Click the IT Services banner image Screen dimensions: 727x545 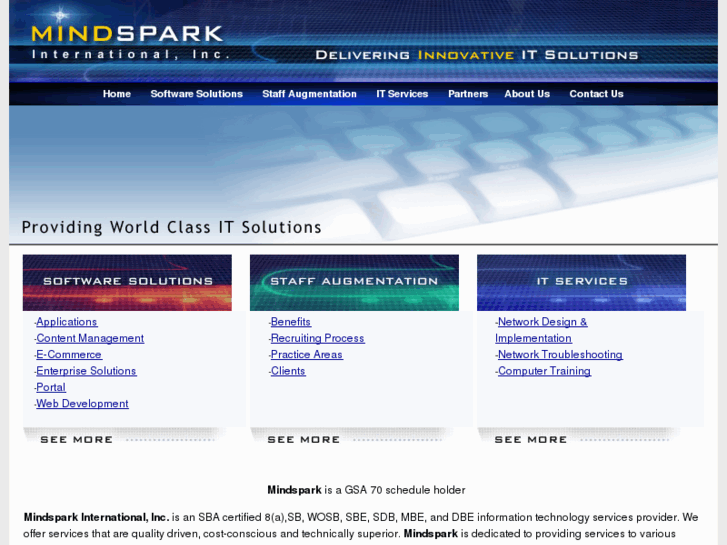click(581, 282)
